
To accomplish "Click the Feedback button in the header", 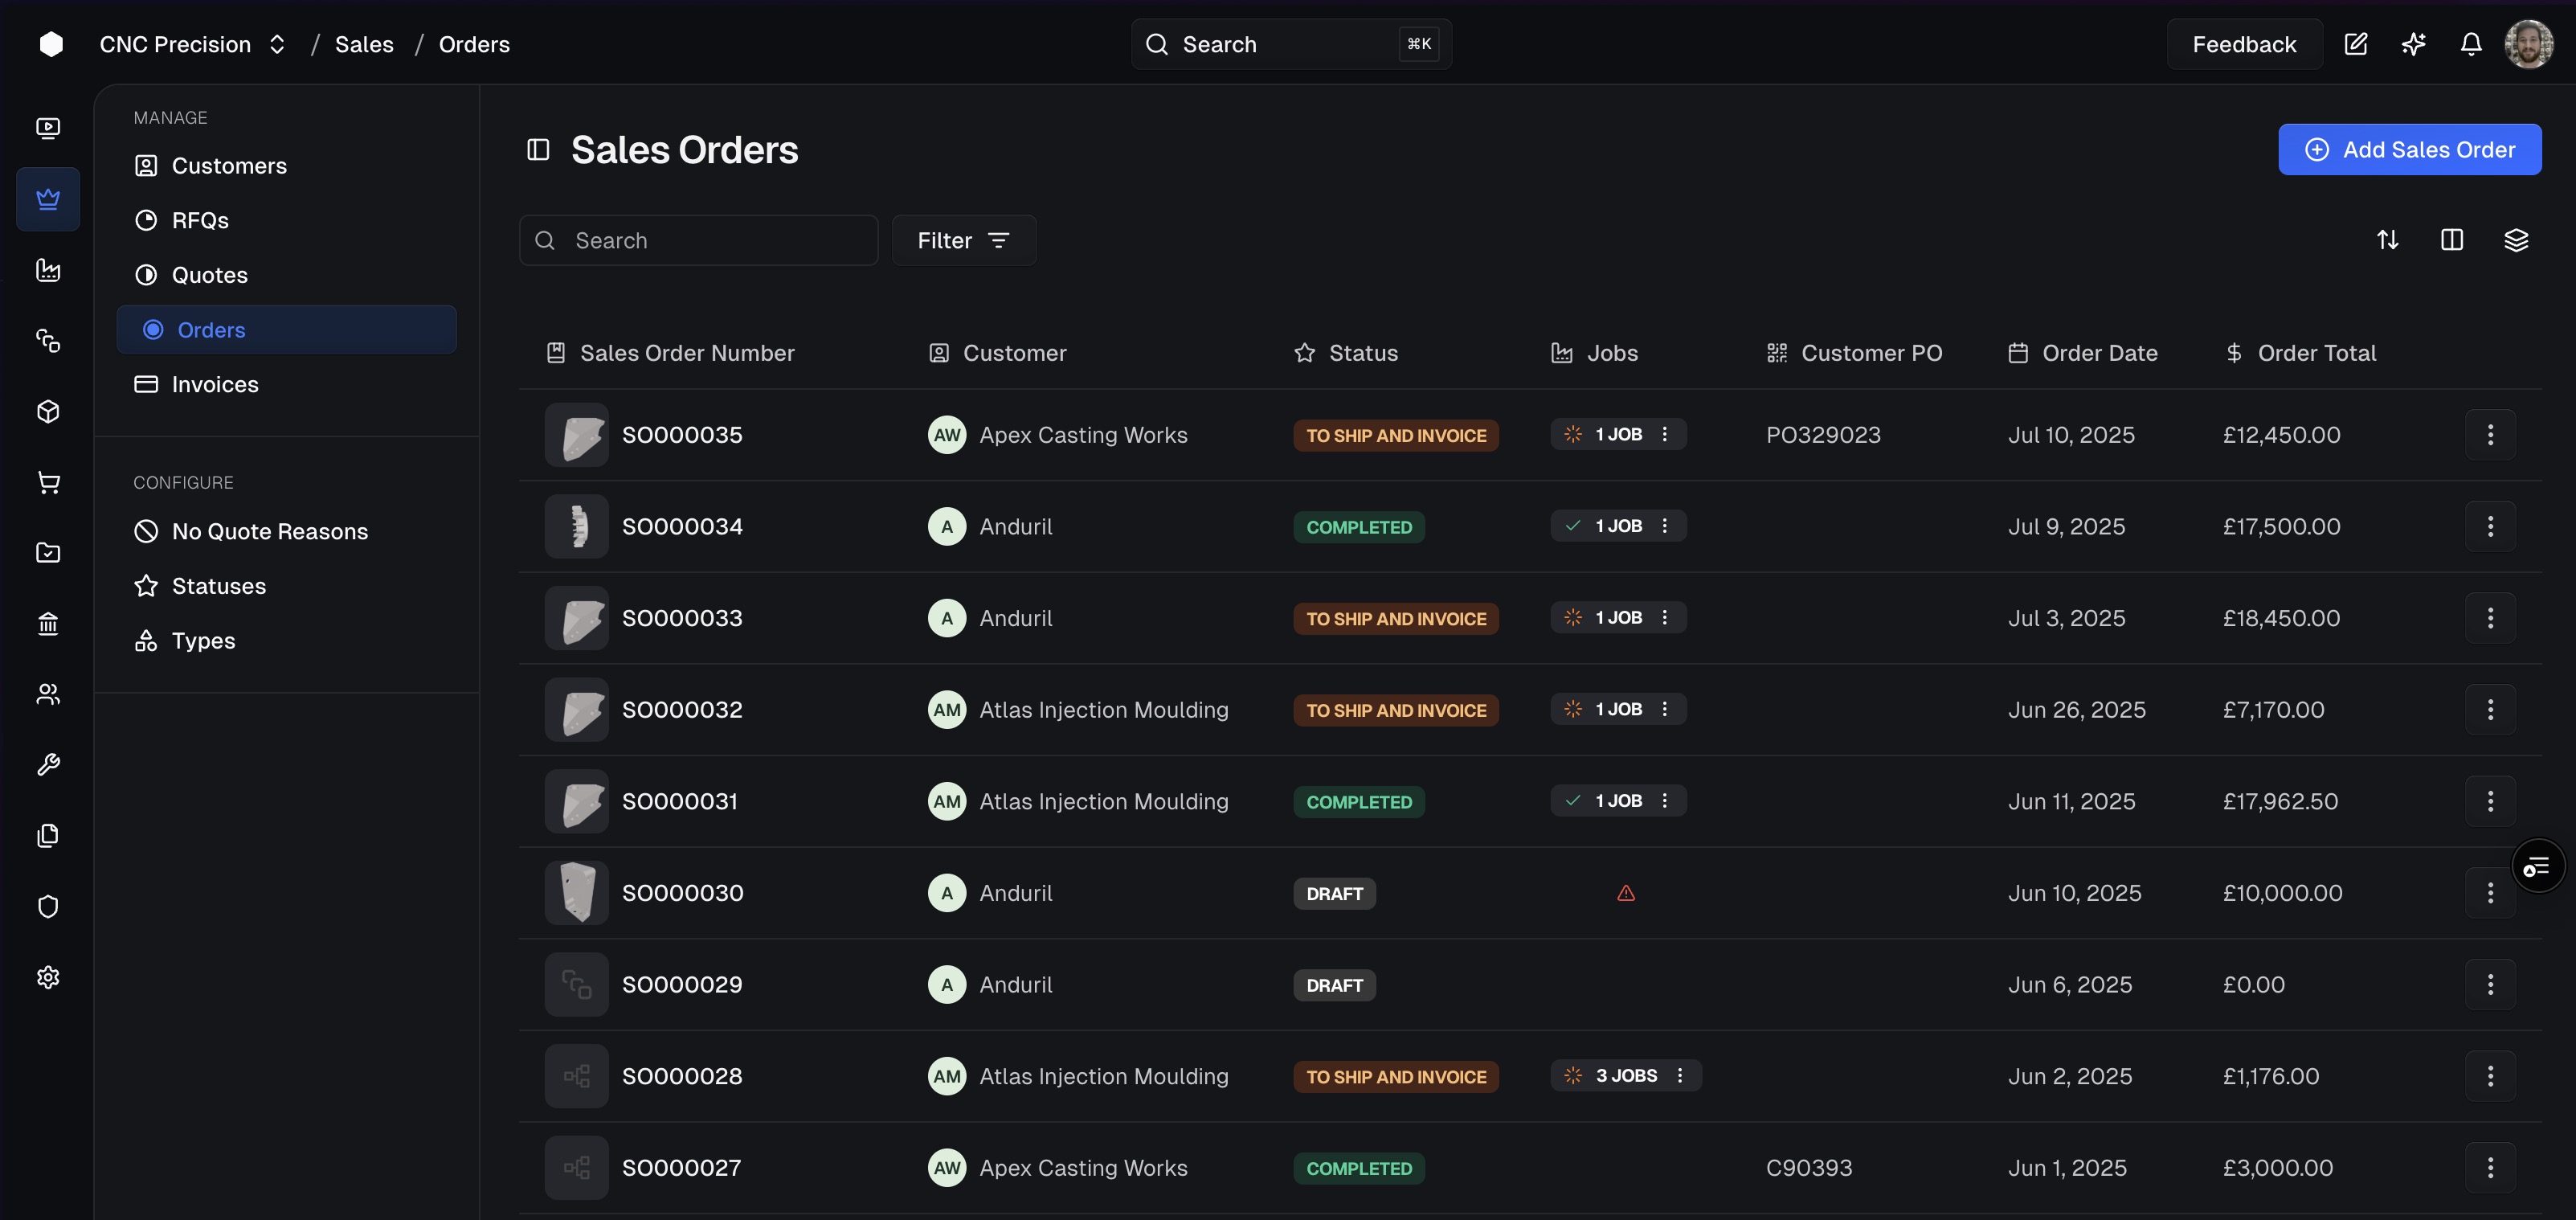I will [2243, 44].
